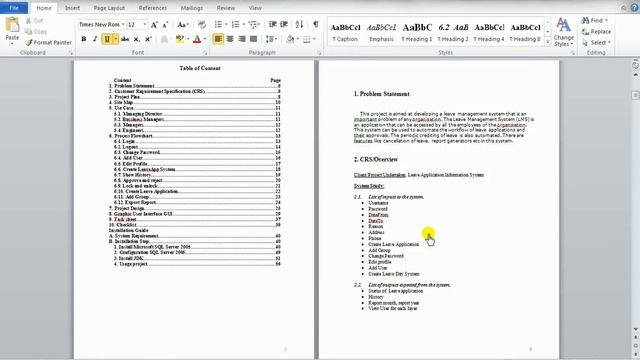Center align the text
The width and height of the screenshot is (640, 360).
point(230,39)
